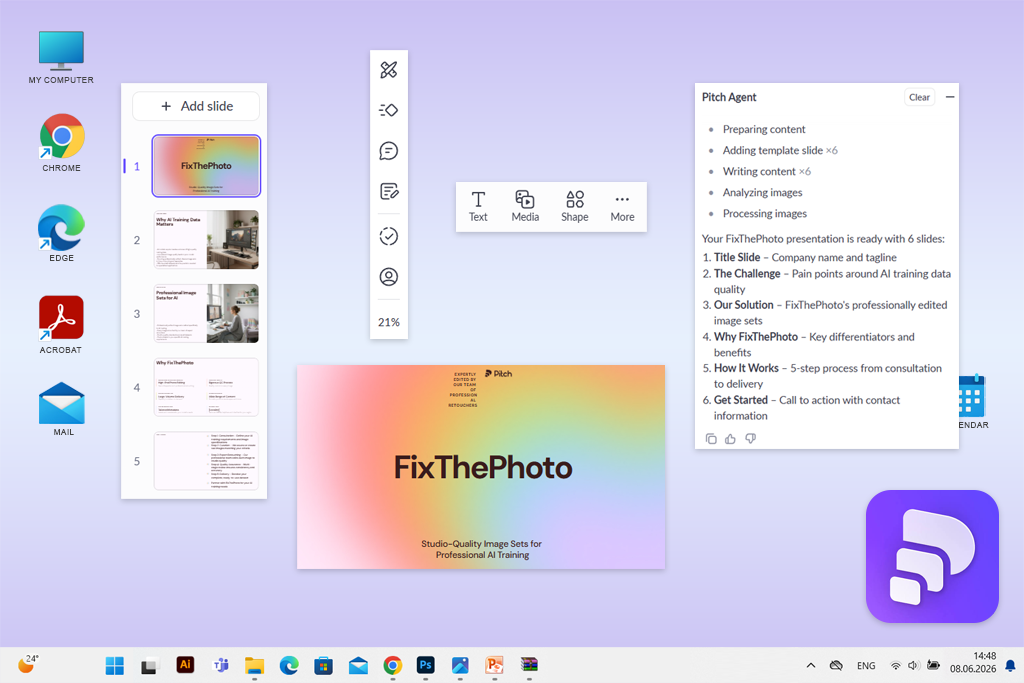1024x683 pixels.
Task: Open PowerPoint from taskbar
Action: pos(494,665)
